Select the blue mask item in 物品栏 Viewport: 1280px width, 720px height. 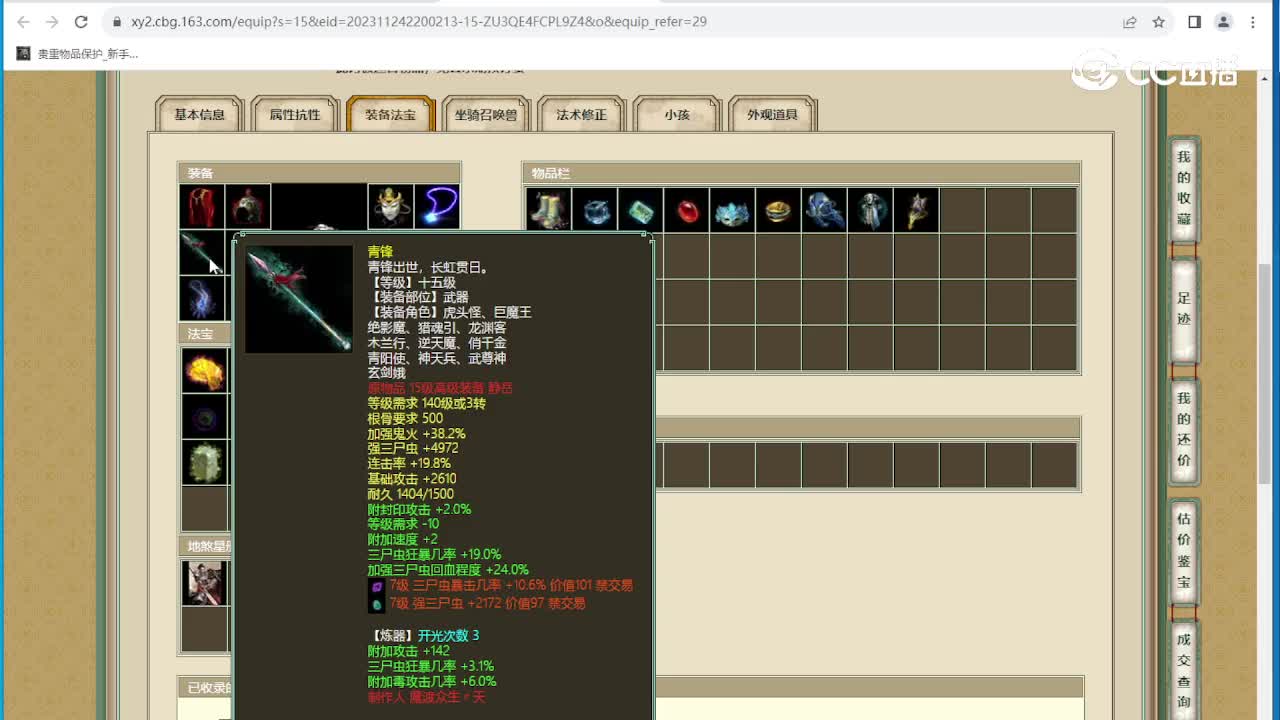[x=732, y=210]
